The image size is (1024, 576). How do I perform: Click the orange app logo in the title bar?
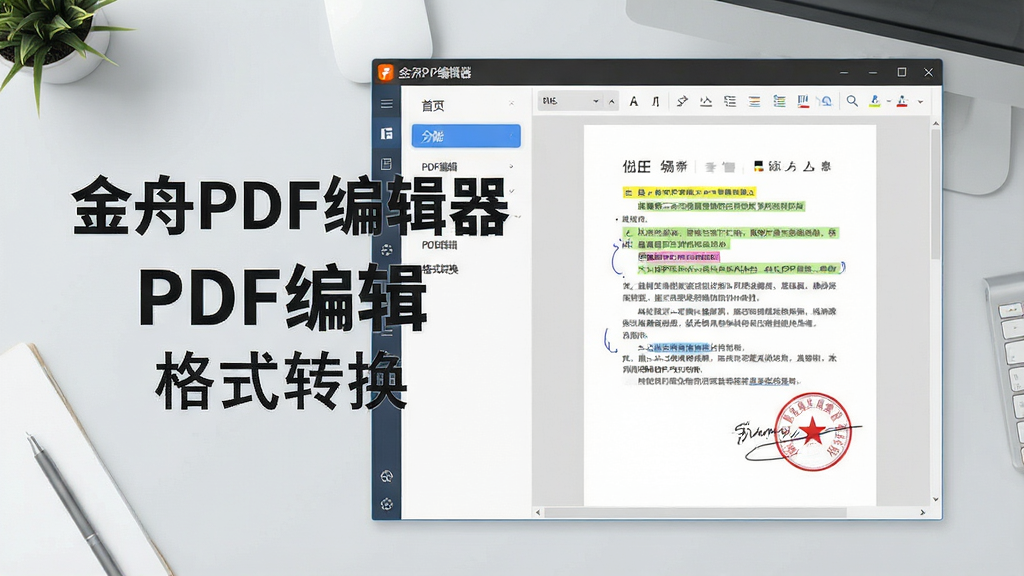coord(386,72)
